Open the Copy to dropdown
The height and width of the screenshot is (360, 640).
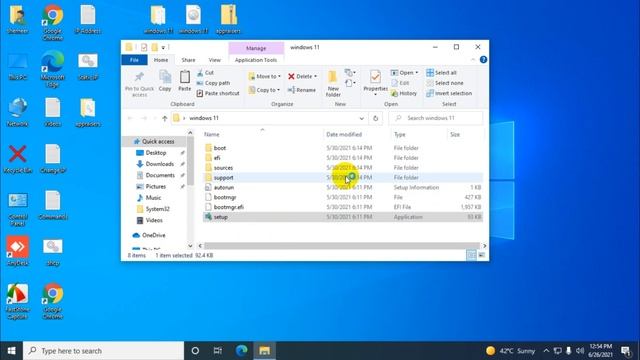[x=264, y=90]
